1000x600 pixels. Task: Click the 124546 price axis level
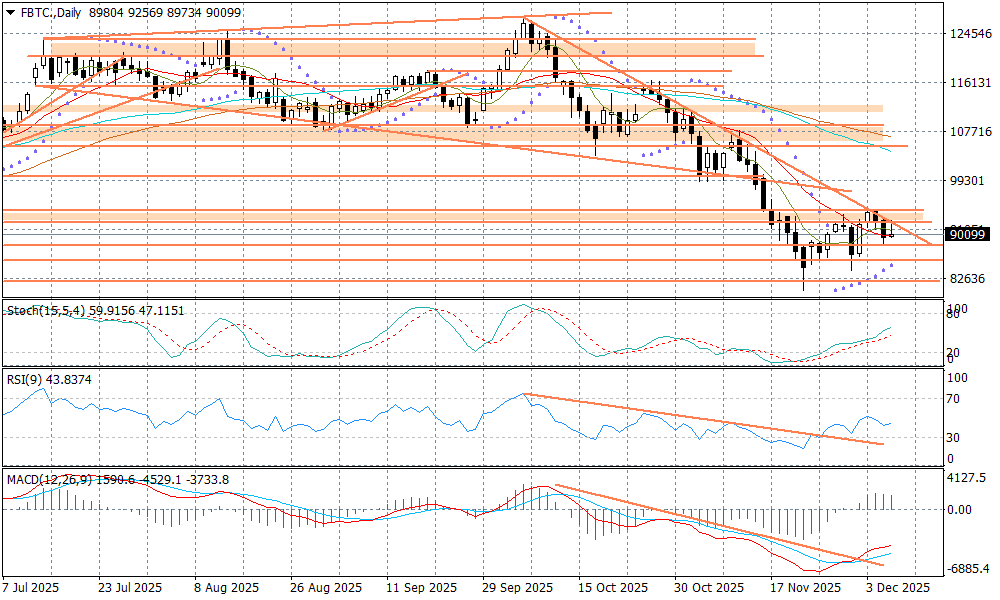click(969, 34)
